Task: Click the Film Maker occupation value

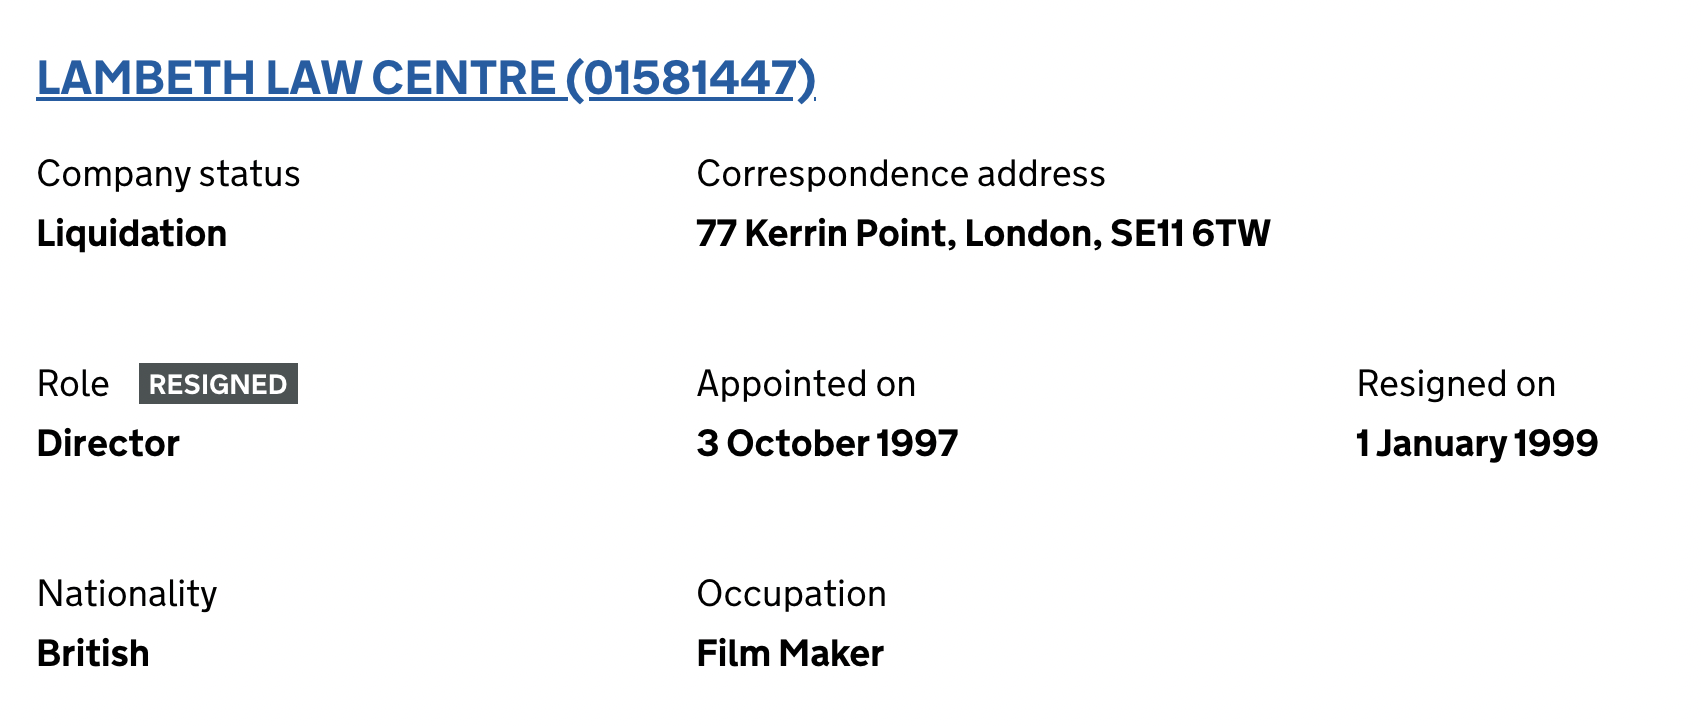Action: pyautogui.click(x=790, y=654)
